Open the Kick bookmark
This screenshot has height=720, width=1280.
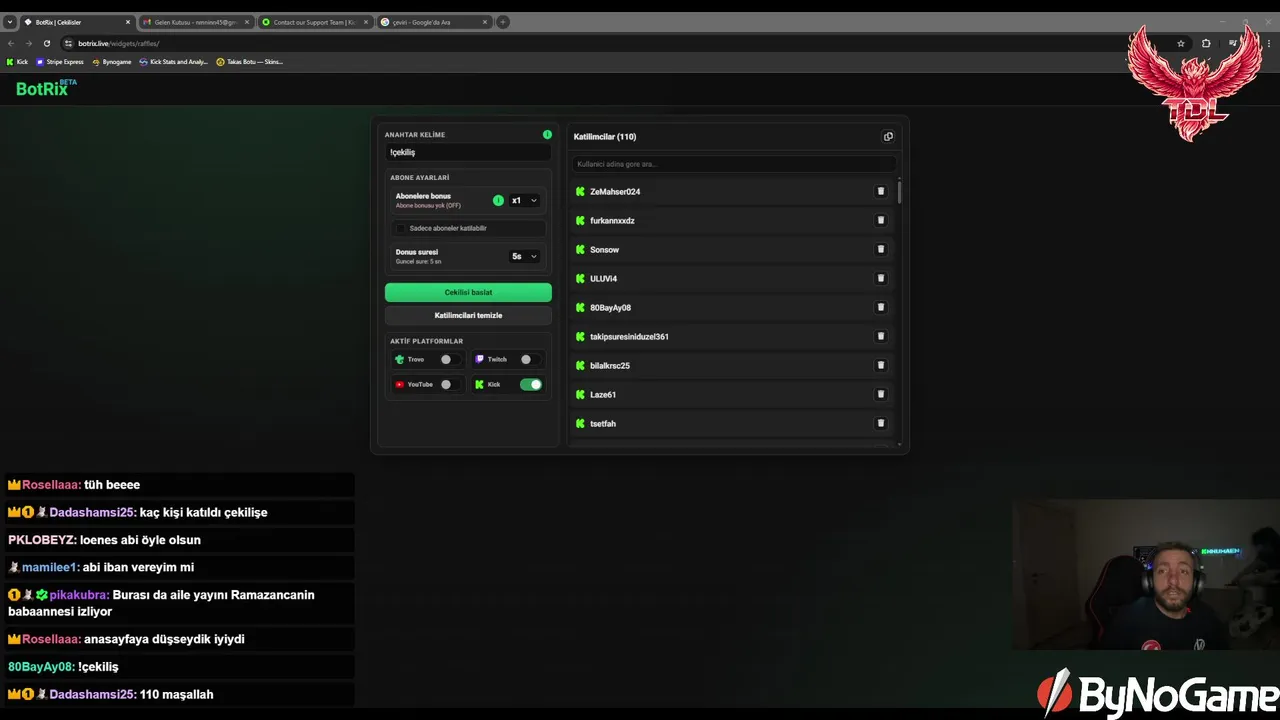click(17, 62)
